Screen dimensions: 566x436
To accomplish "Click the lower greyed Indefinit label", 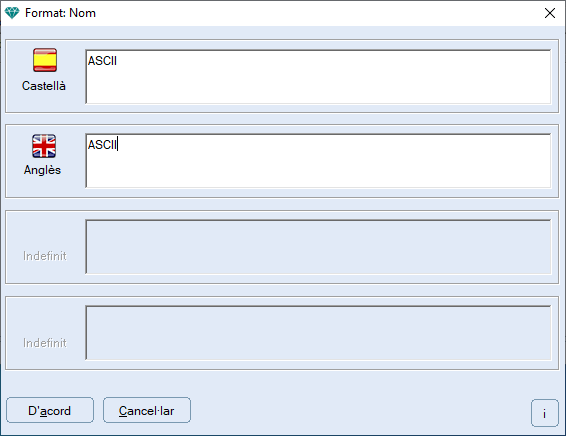I will tap(45, 343).
